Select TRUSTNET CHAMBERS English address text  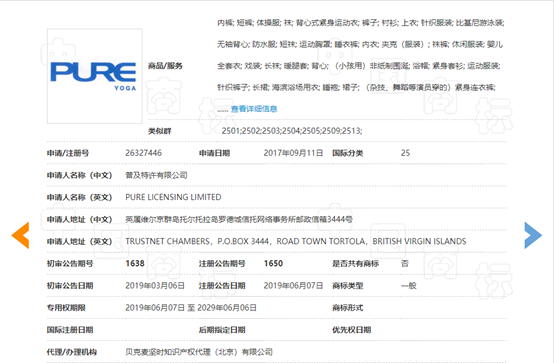pos(296,241)
